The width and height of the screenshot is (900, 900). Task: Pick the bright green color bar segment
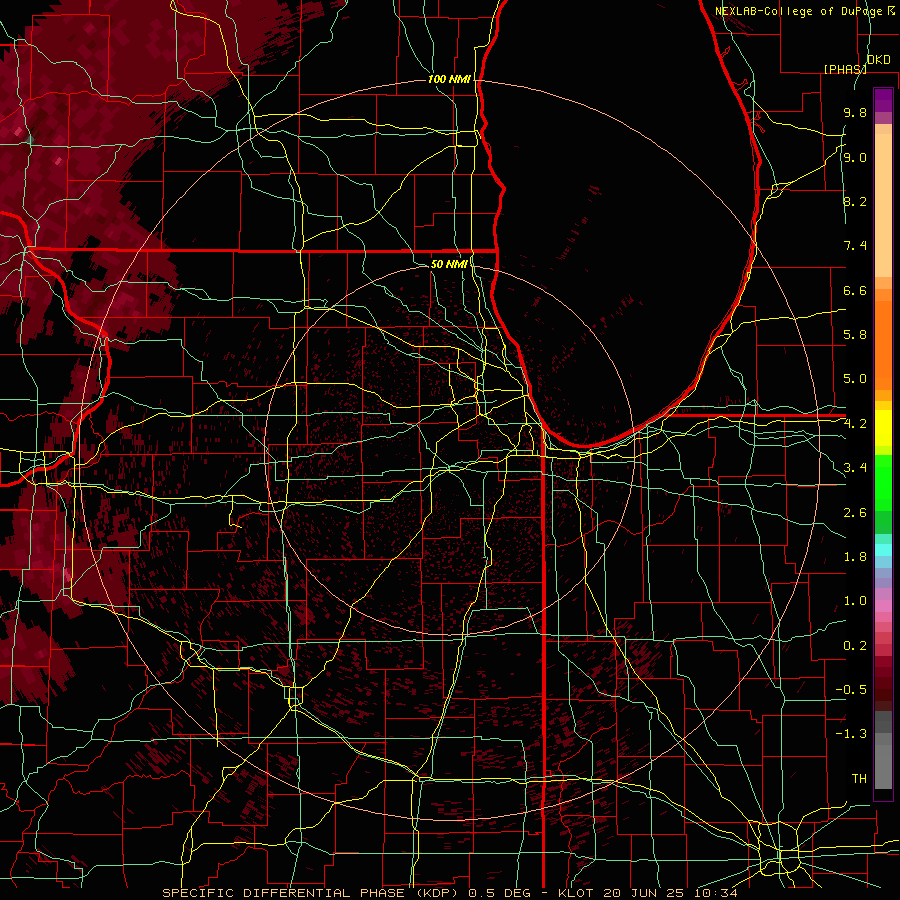(x=883, y=488)
